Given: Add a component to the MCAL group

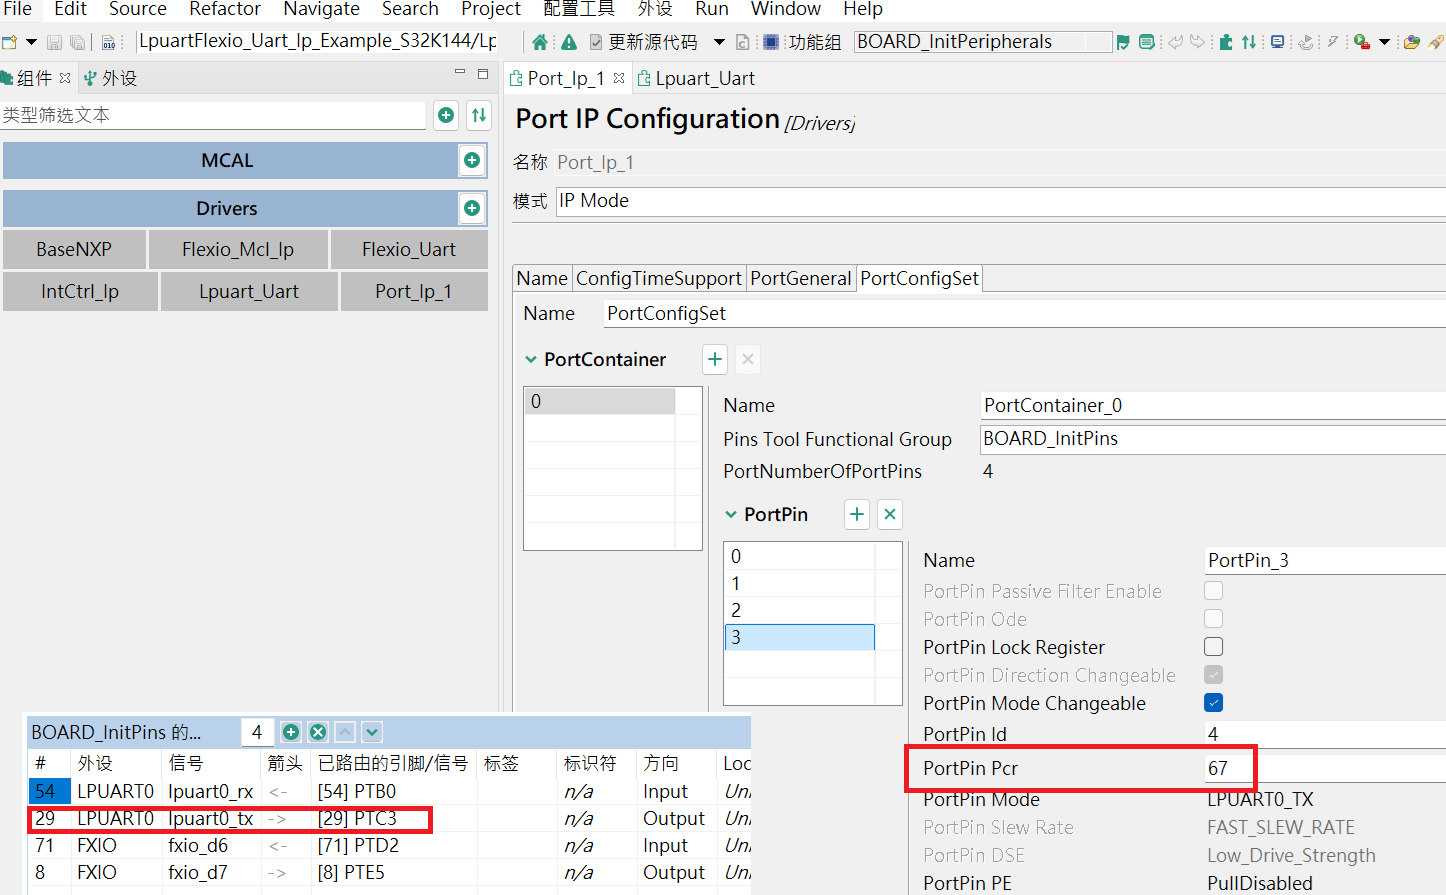Looking at the screenshot, I should pyautogui.click(x=472, y=160).
